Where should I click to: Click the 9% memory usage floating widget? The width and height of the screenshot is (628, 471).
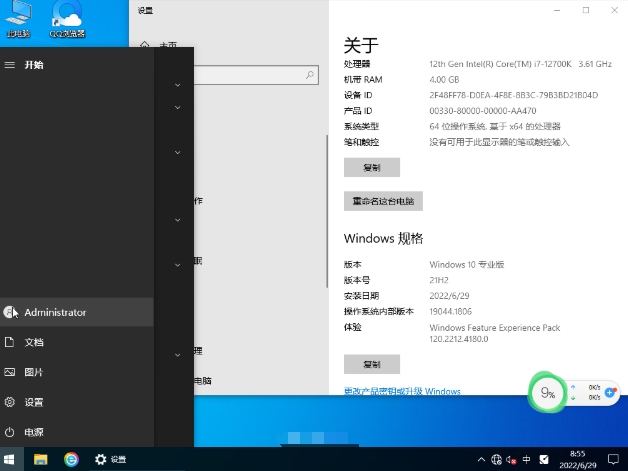[547, 394]
